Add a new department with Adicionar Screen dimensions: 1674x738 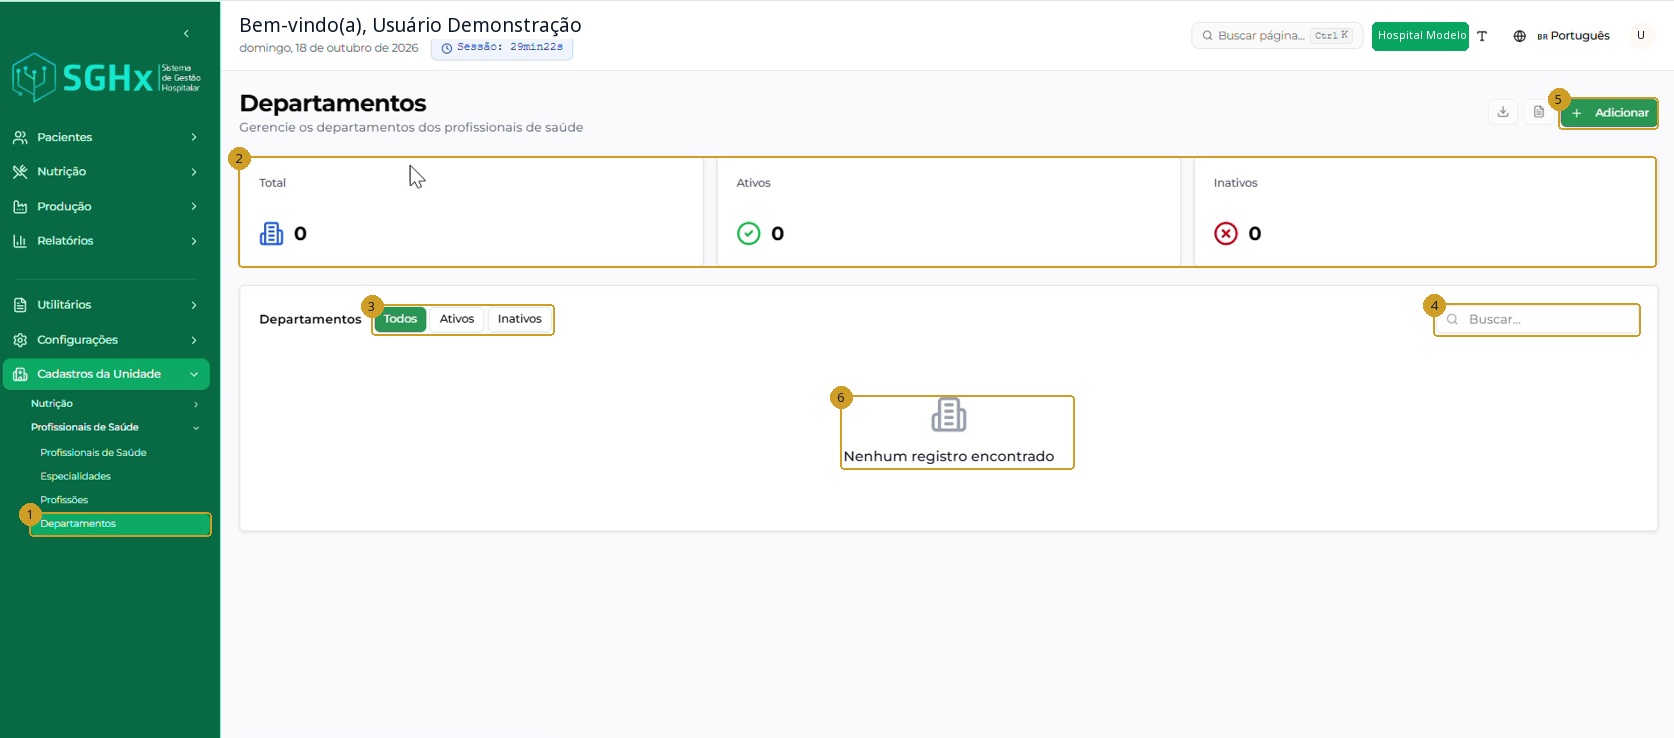[1609, 113]
